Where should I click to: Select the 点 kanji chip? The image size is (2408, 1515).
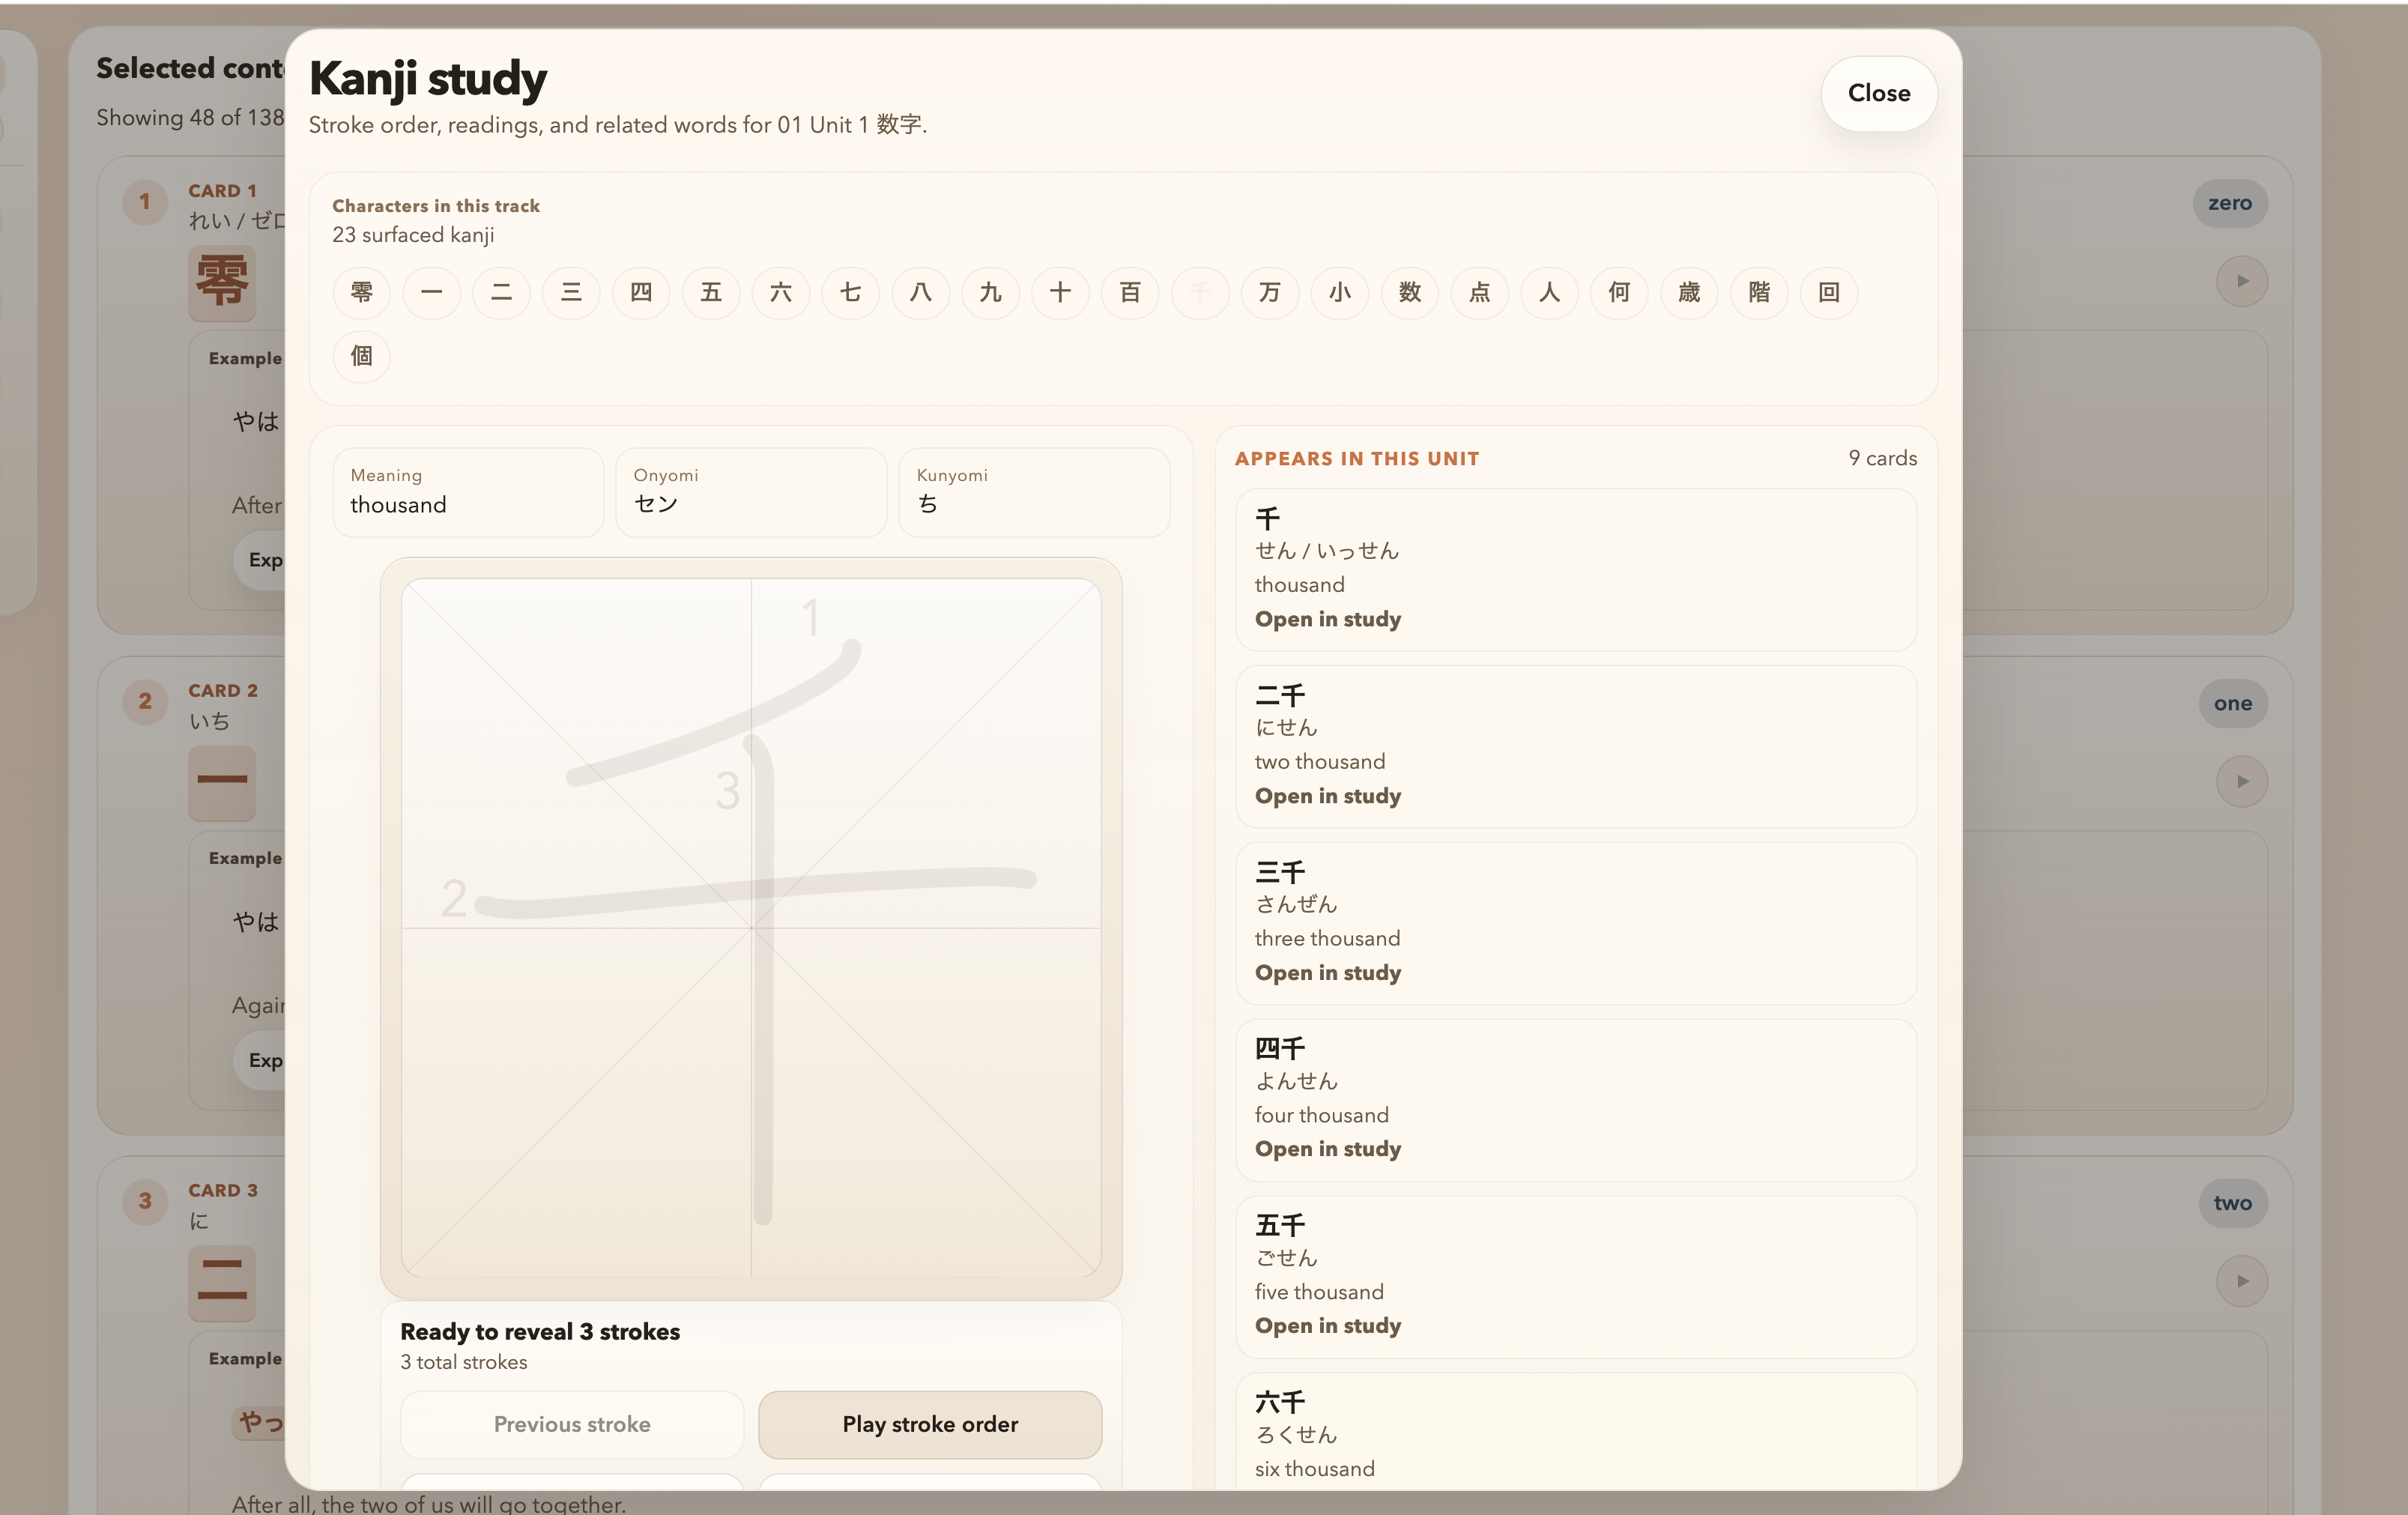pos(1480,292)
